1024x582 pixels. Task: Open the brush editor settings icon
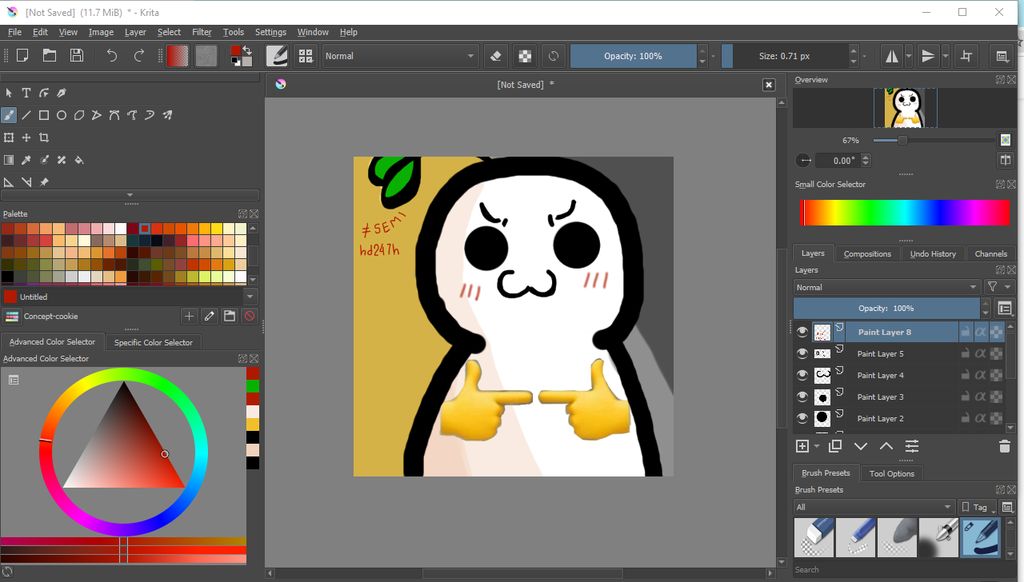click(277, 56)
